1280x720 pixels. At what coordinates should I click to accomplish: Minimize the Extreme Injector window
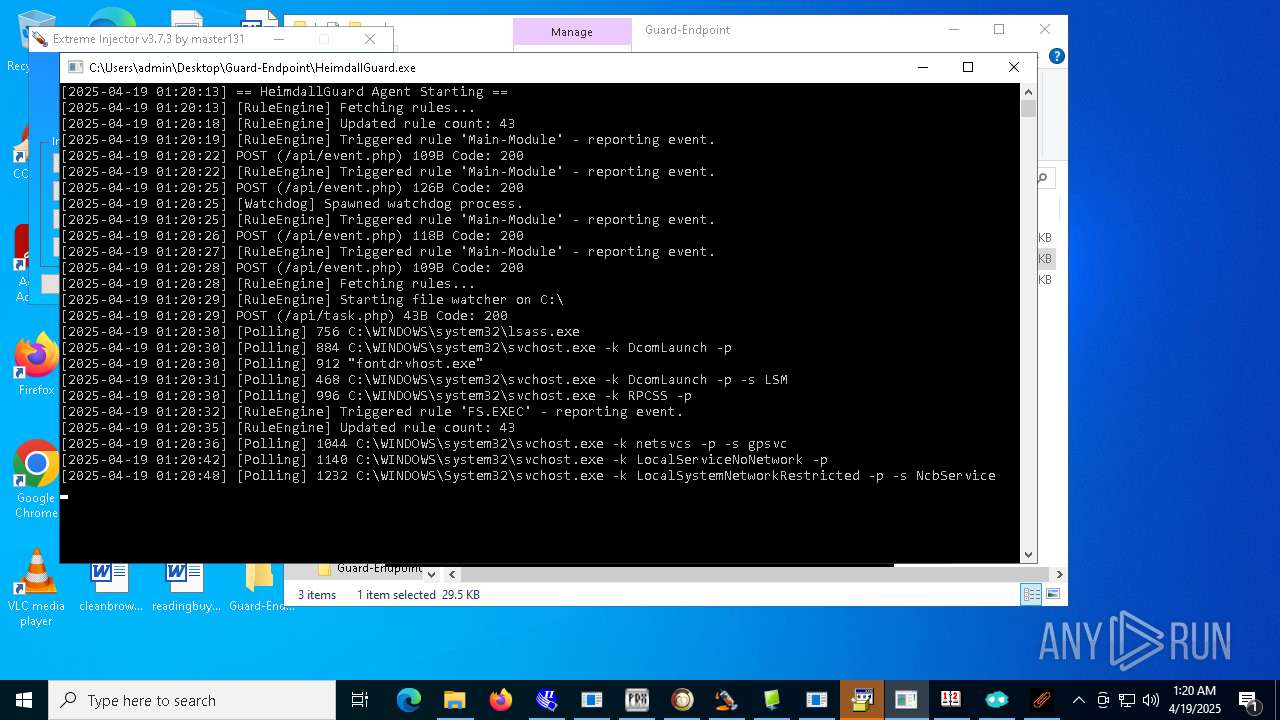click(279, 39)
